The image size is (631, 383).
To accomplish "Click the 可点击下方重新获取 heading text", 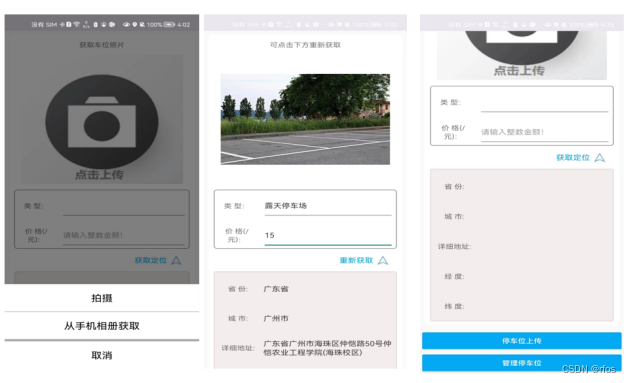I will (305, 45).
